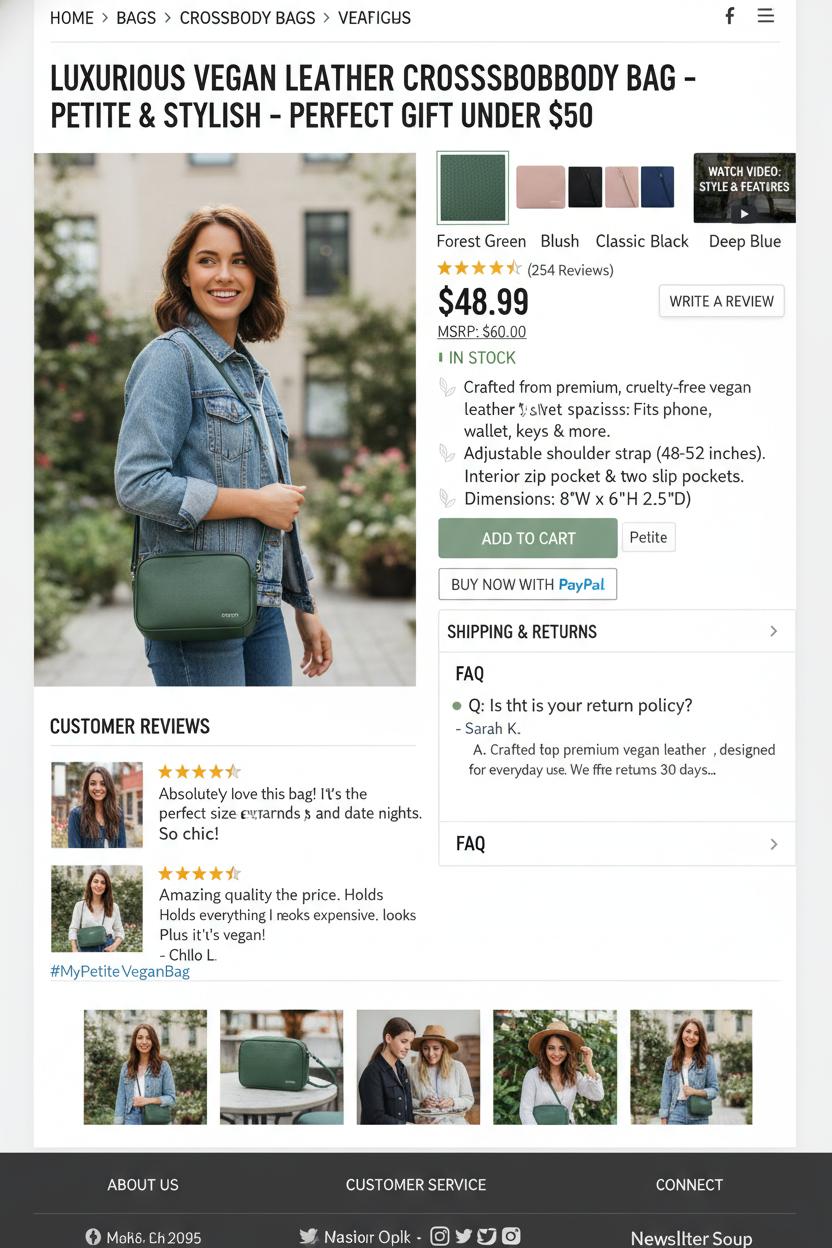Click the Add to Cart button
This screenshot has width=832, height=1248.
[528, 538]
